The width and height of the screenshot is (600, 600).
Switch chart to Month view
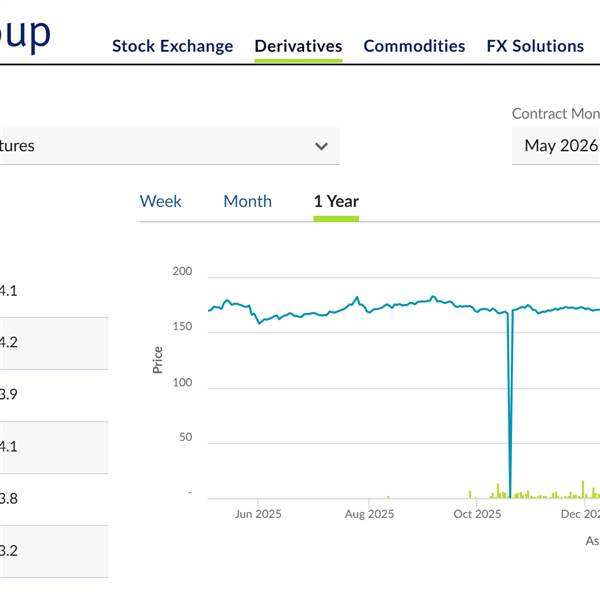[247, 201]
